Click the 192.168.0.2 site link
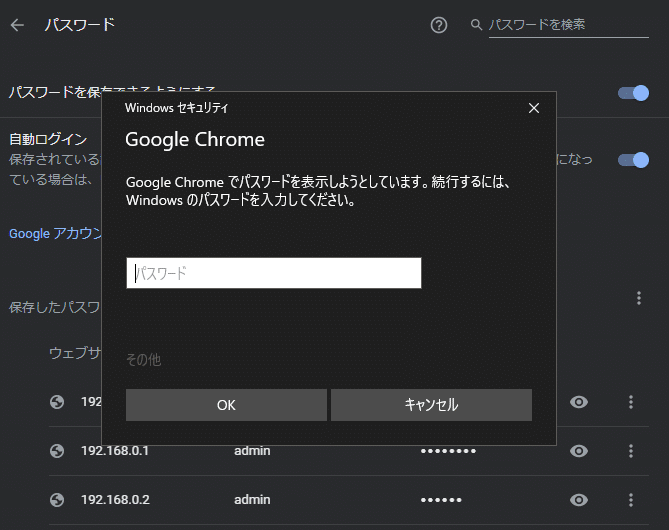669x530 pixels. tap(115, 500)
